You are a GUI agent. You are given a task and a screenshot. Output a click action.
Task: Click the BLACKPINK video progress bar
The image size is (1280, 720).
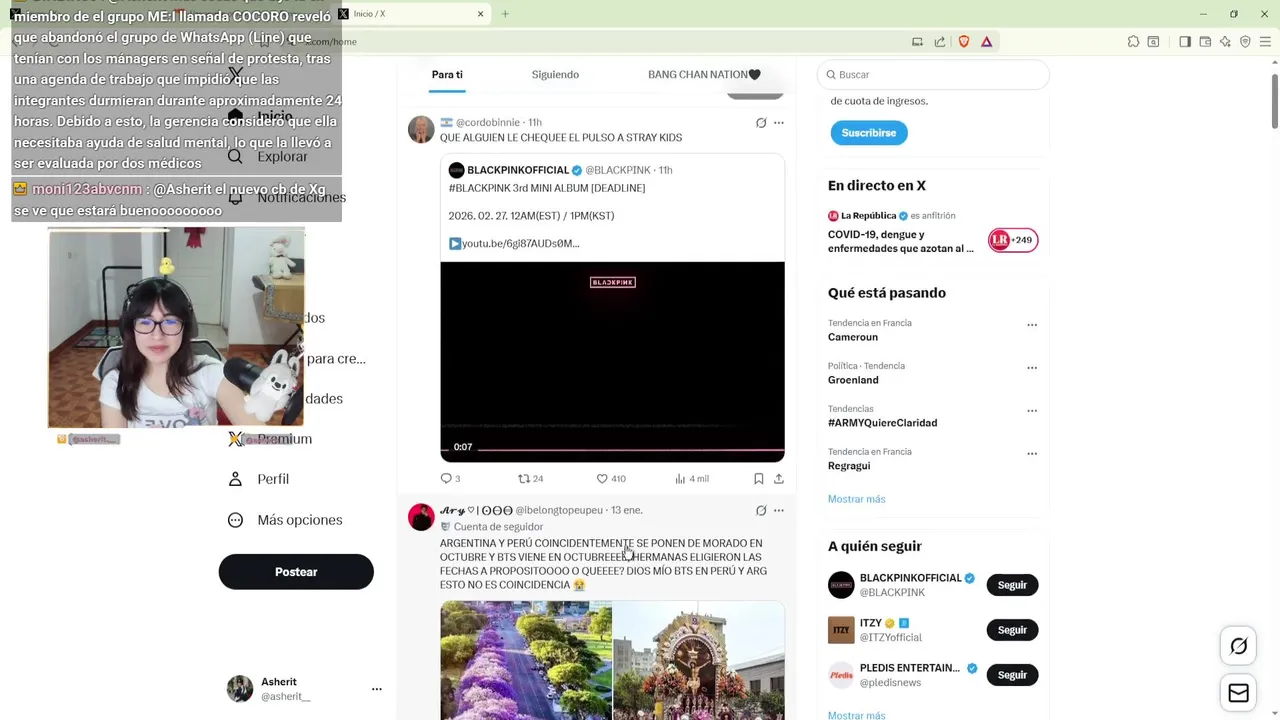(x=631, y=448)
